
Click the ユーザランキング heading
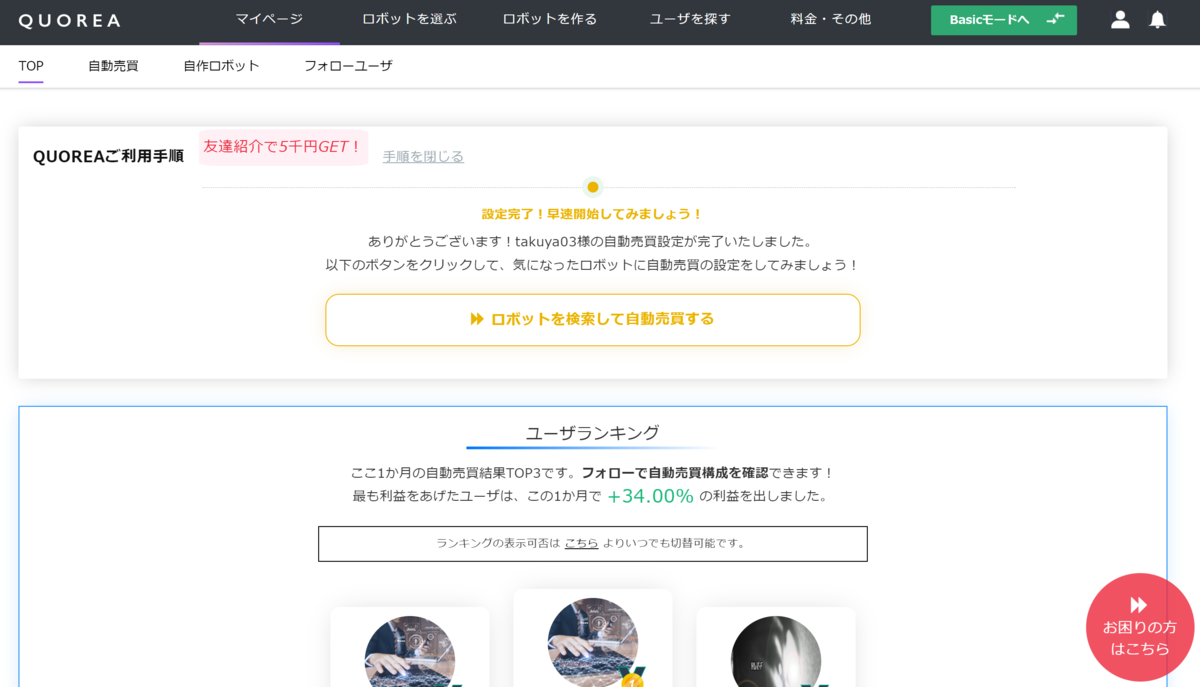[x=593, y=433]
